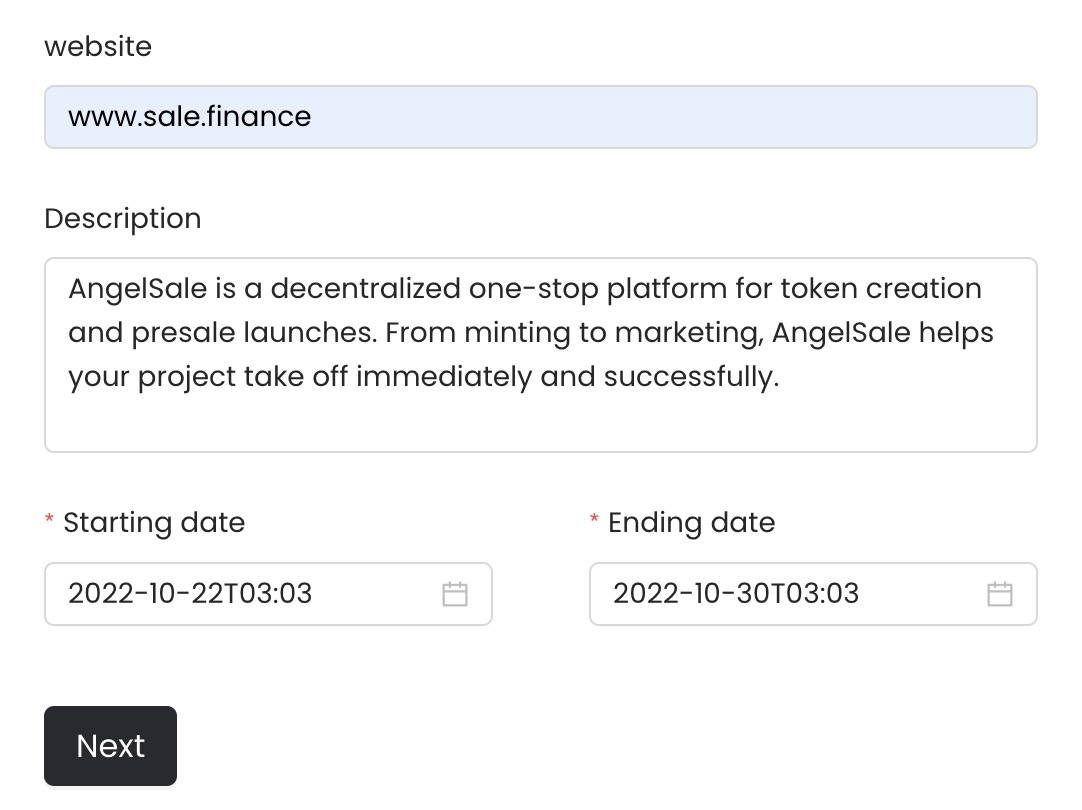This screenshot has height=810, width=1082.
Task: Select the Starting date value 2022-10-22T03:03
Action: pyautogui.click(x=190, y=594)
